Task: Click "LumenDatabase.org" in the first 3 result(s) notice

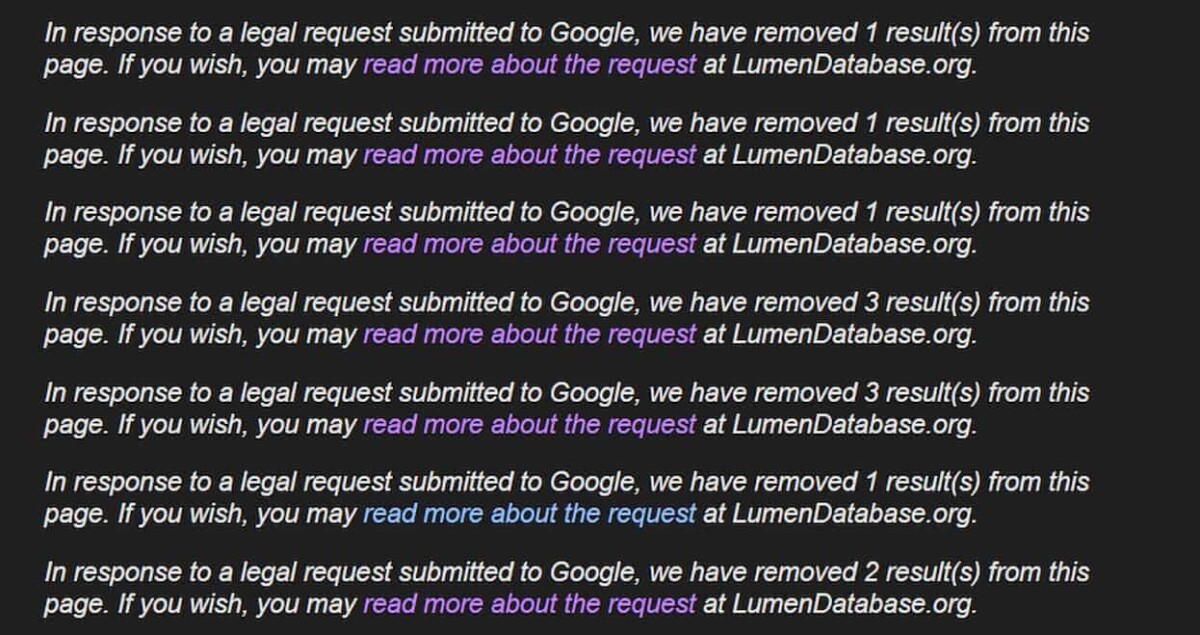Action: 853,335
